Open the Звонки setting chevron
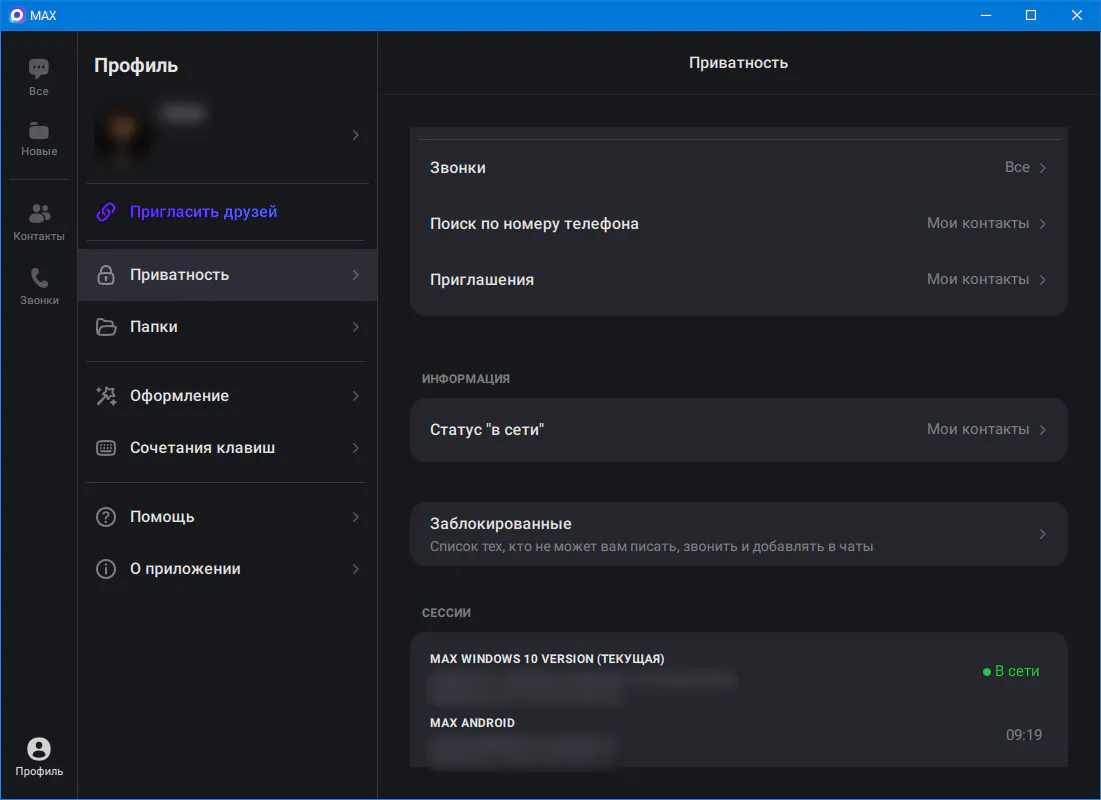 click(1043, 167)
